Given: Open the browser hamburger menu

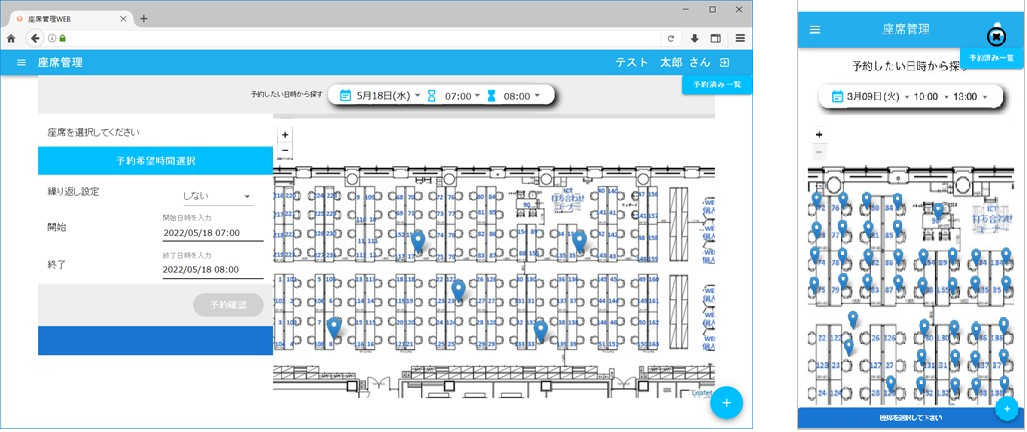Looking at the screenshot, I should (740, 39).
